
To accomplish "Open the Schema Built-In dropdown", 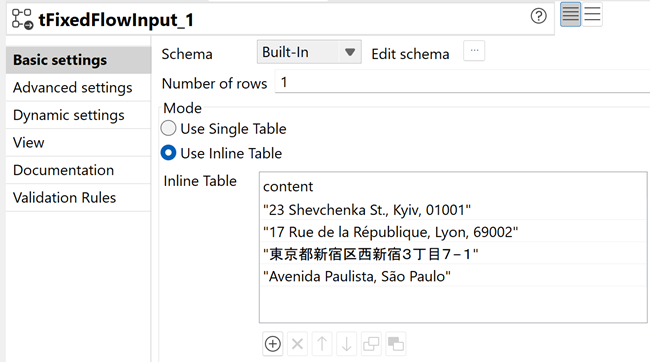I will point(309,52).
